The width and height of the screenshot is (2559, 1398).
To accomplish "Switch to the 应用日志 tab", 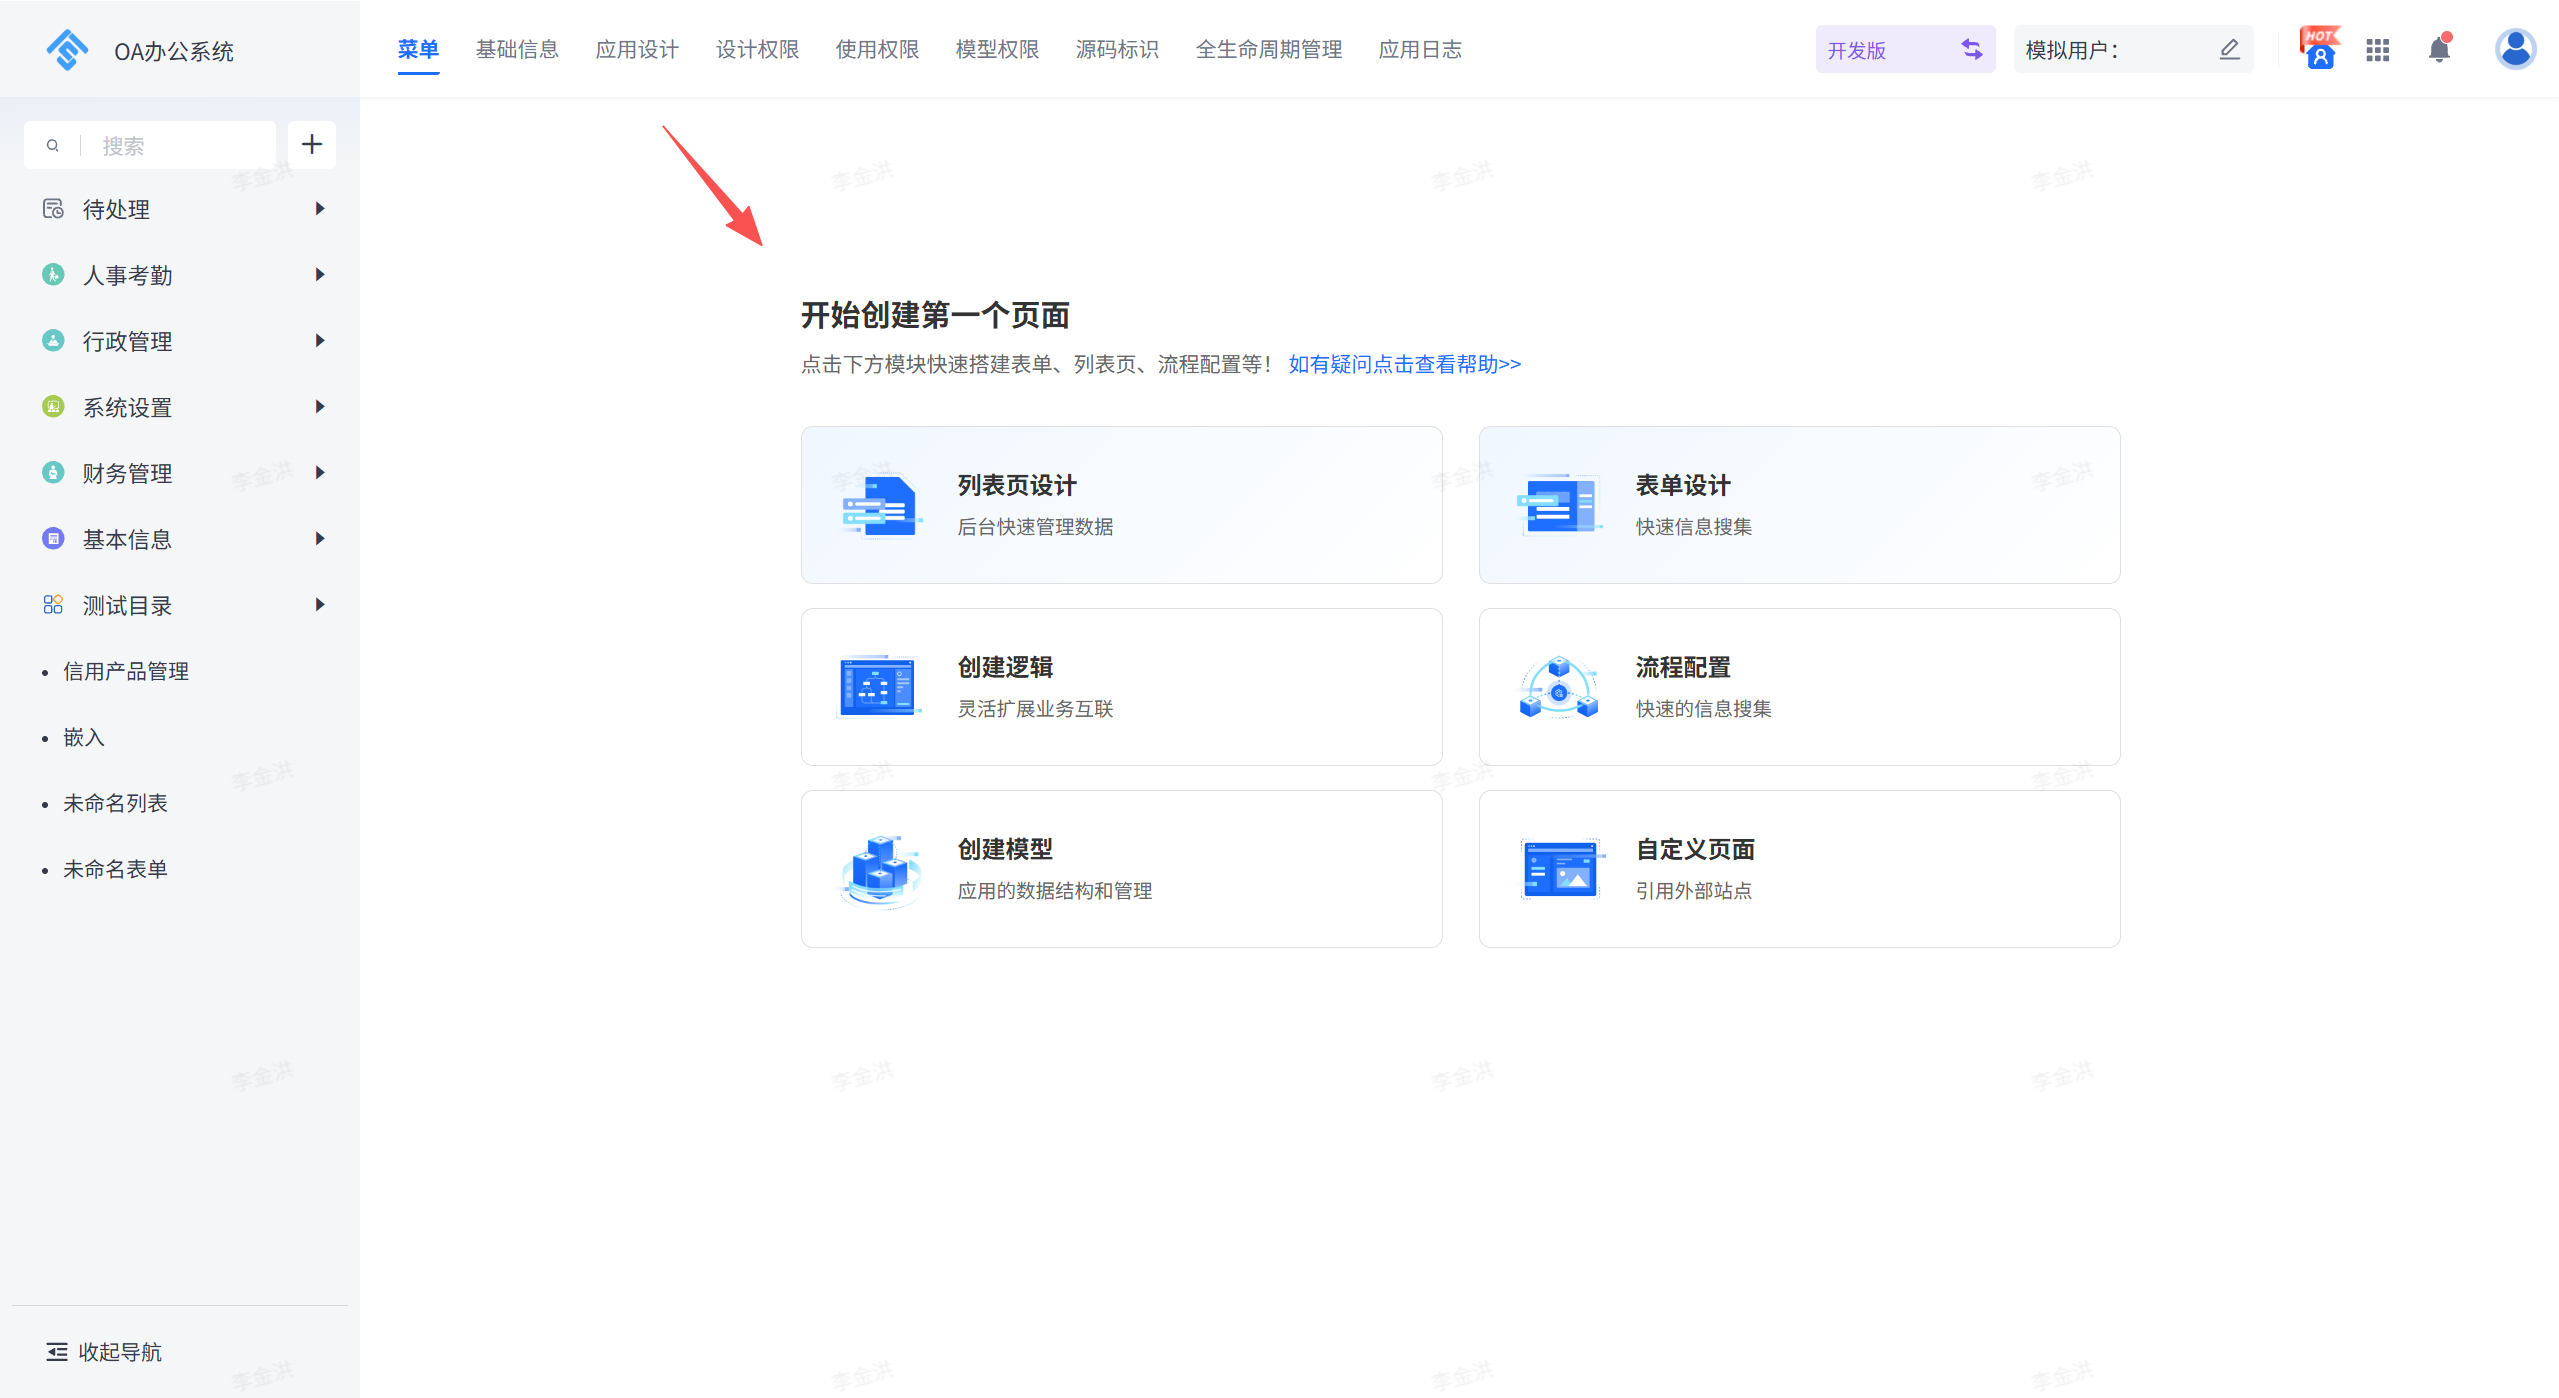I will tap(1420, 49).
